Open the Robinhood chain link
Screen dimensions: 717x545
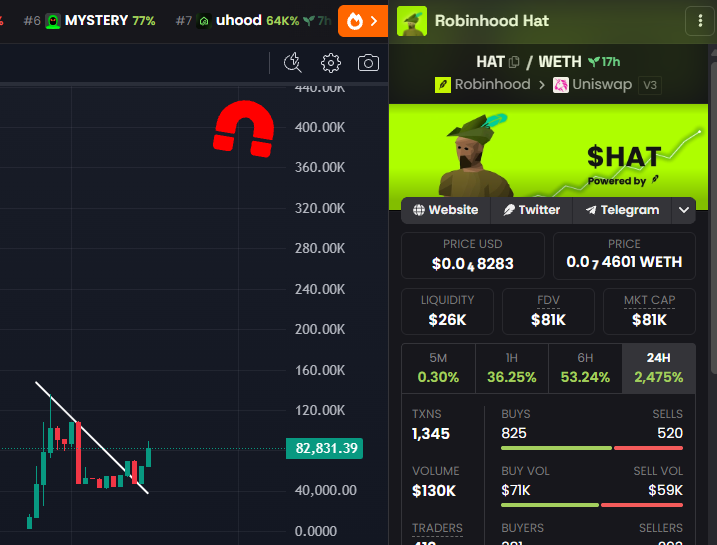pyautogui.click(x=483, y=85)
